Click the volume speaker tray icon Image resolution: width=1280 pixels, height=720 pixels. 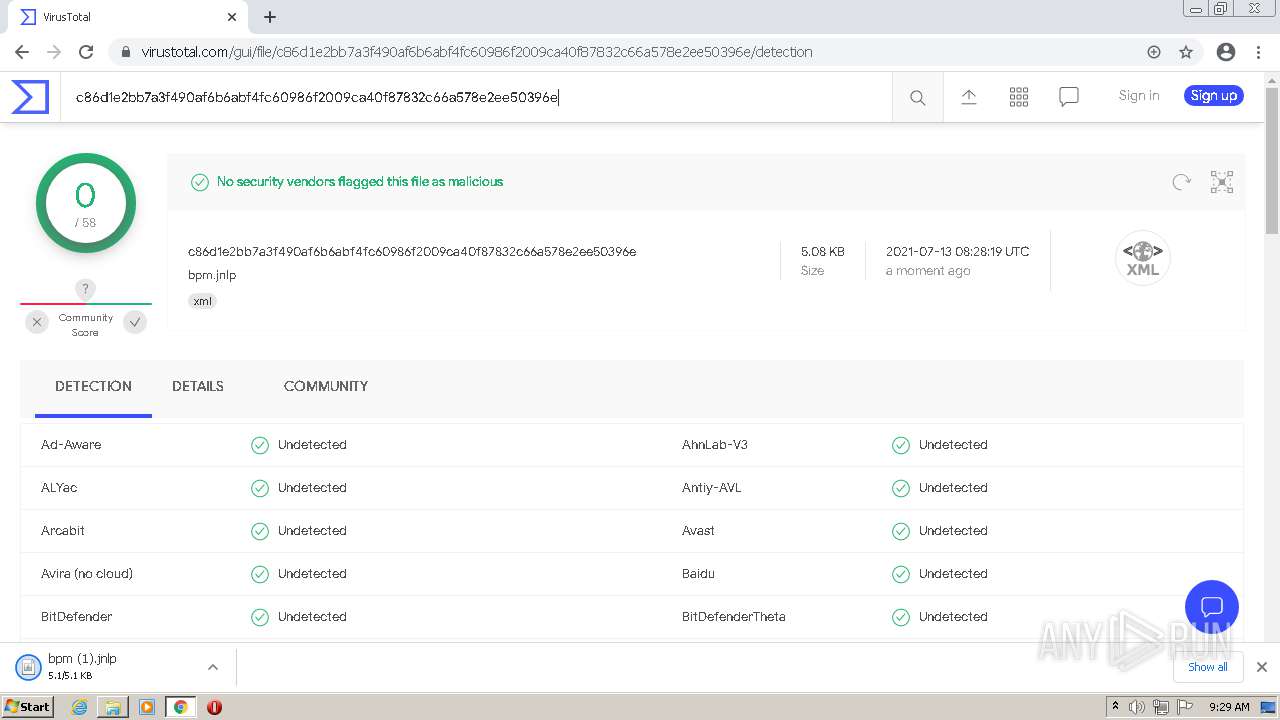point(1137,707)
